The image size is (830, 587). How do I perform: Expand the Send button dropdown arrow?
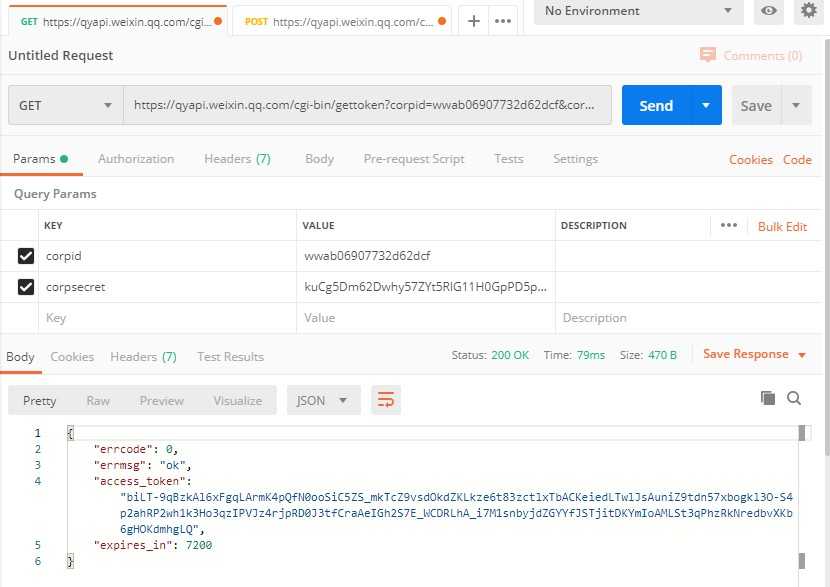[706, 105]
